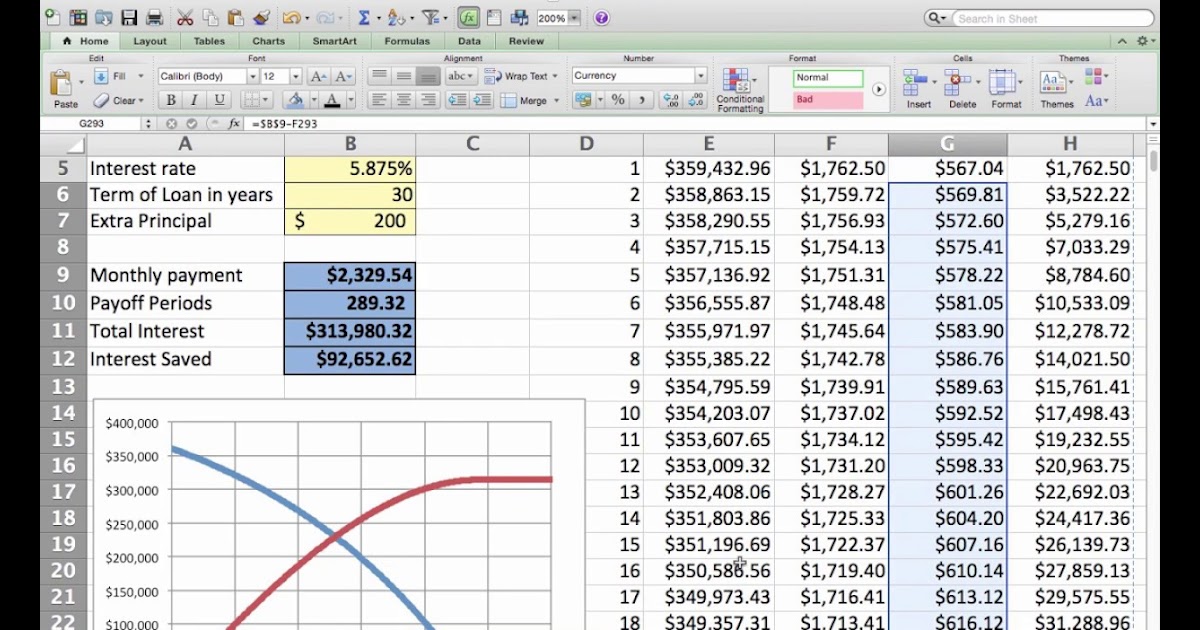This screenshot has height=630, width=1200.
Task: Save workbook with floppy disk icon
Action: pos(129,17)
